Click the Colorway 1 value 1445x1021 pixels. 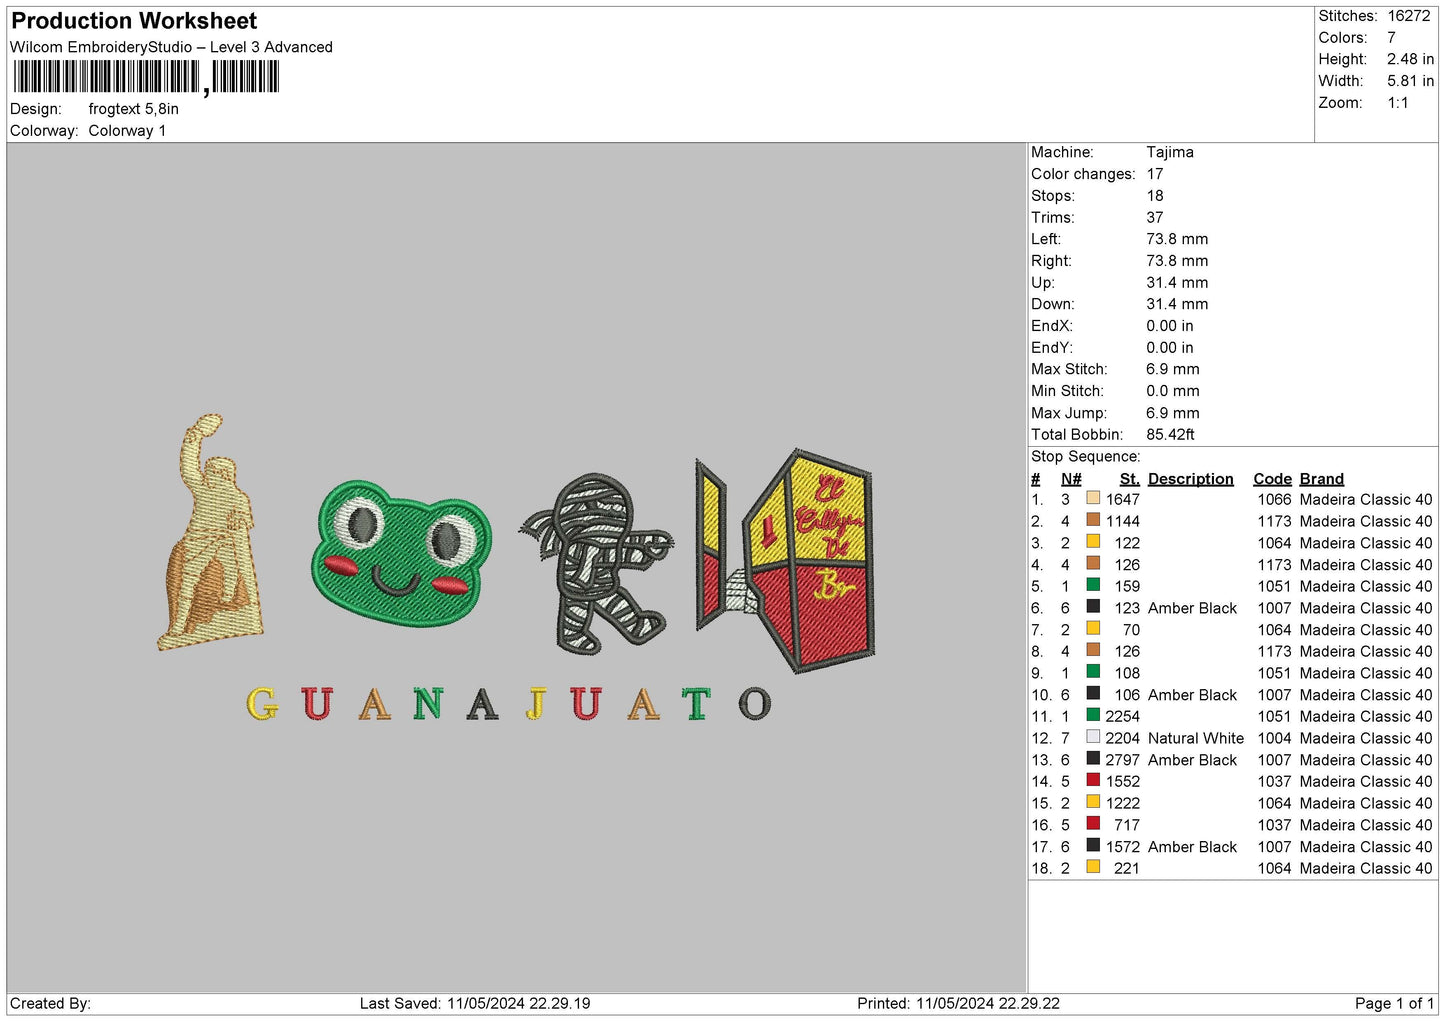(x=127, y=131)
